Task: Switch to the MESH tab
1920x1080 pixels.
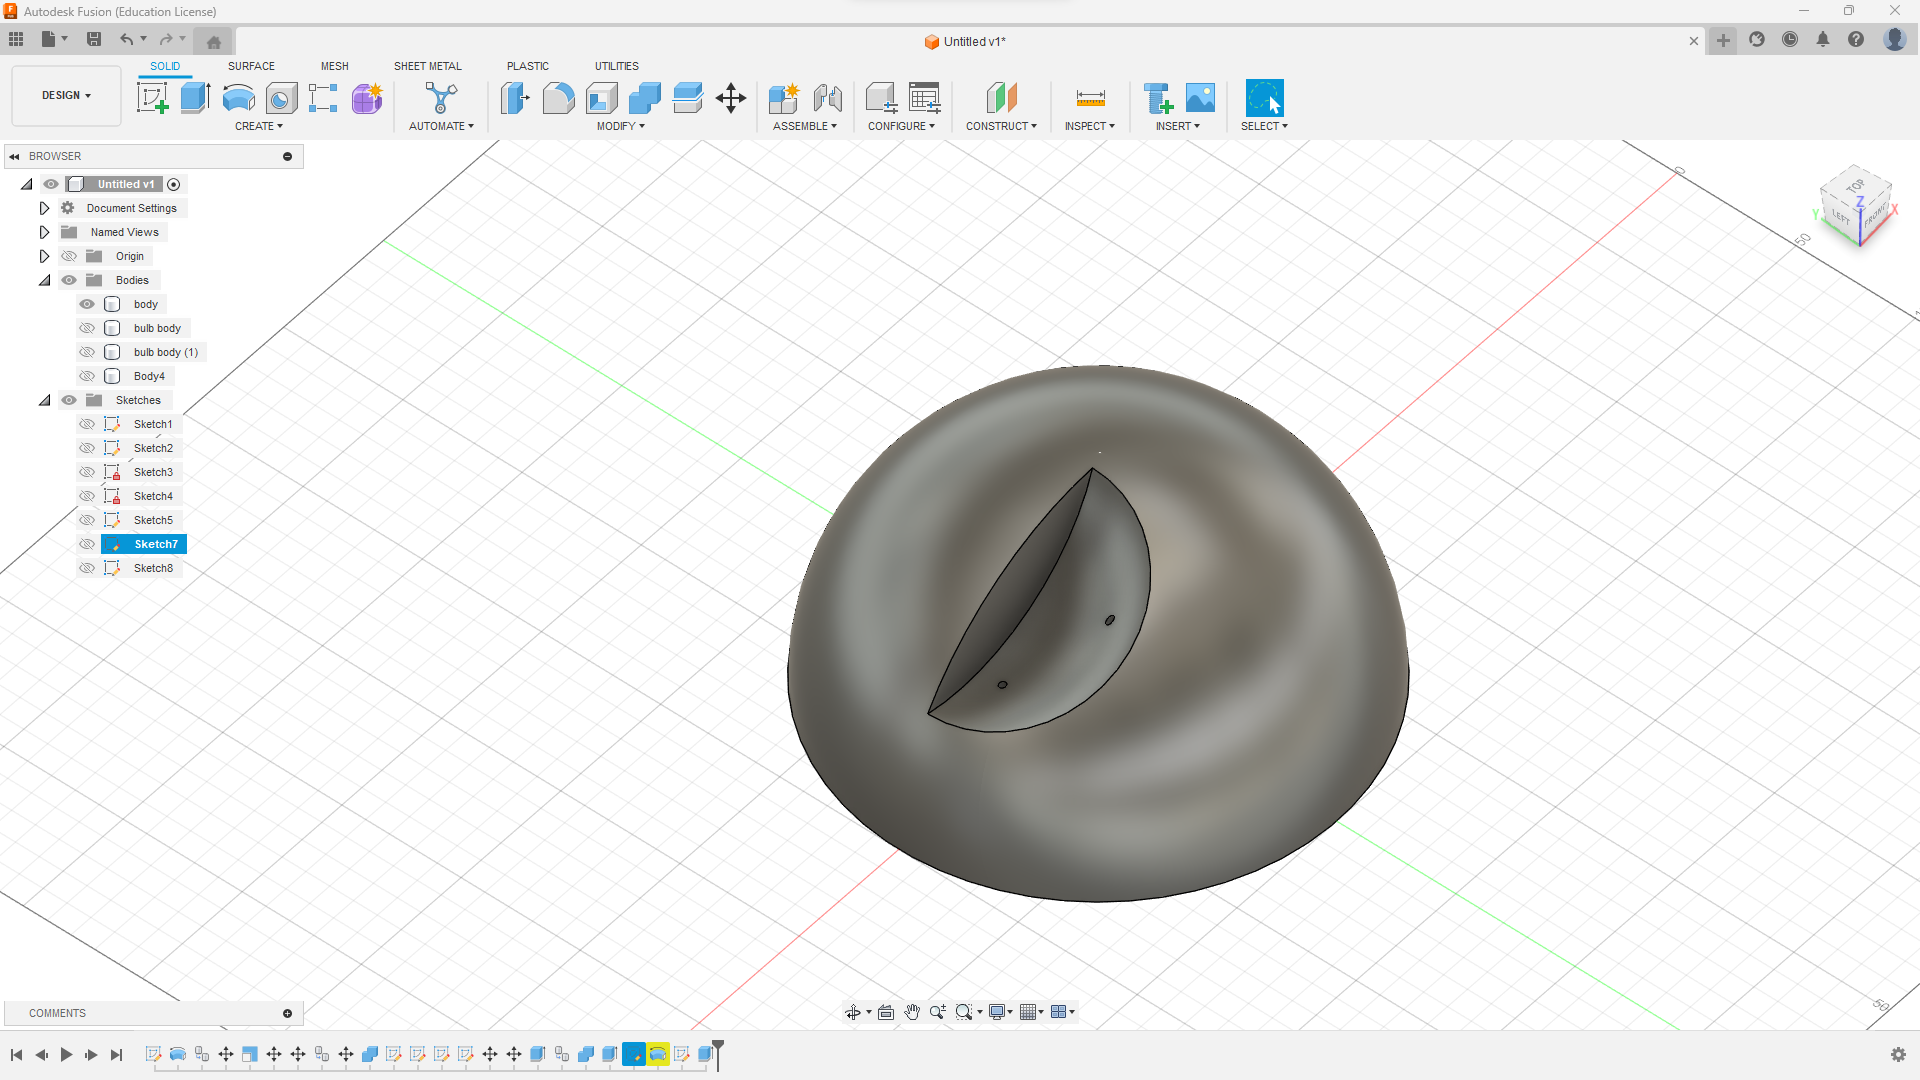Action: point(335,66)
